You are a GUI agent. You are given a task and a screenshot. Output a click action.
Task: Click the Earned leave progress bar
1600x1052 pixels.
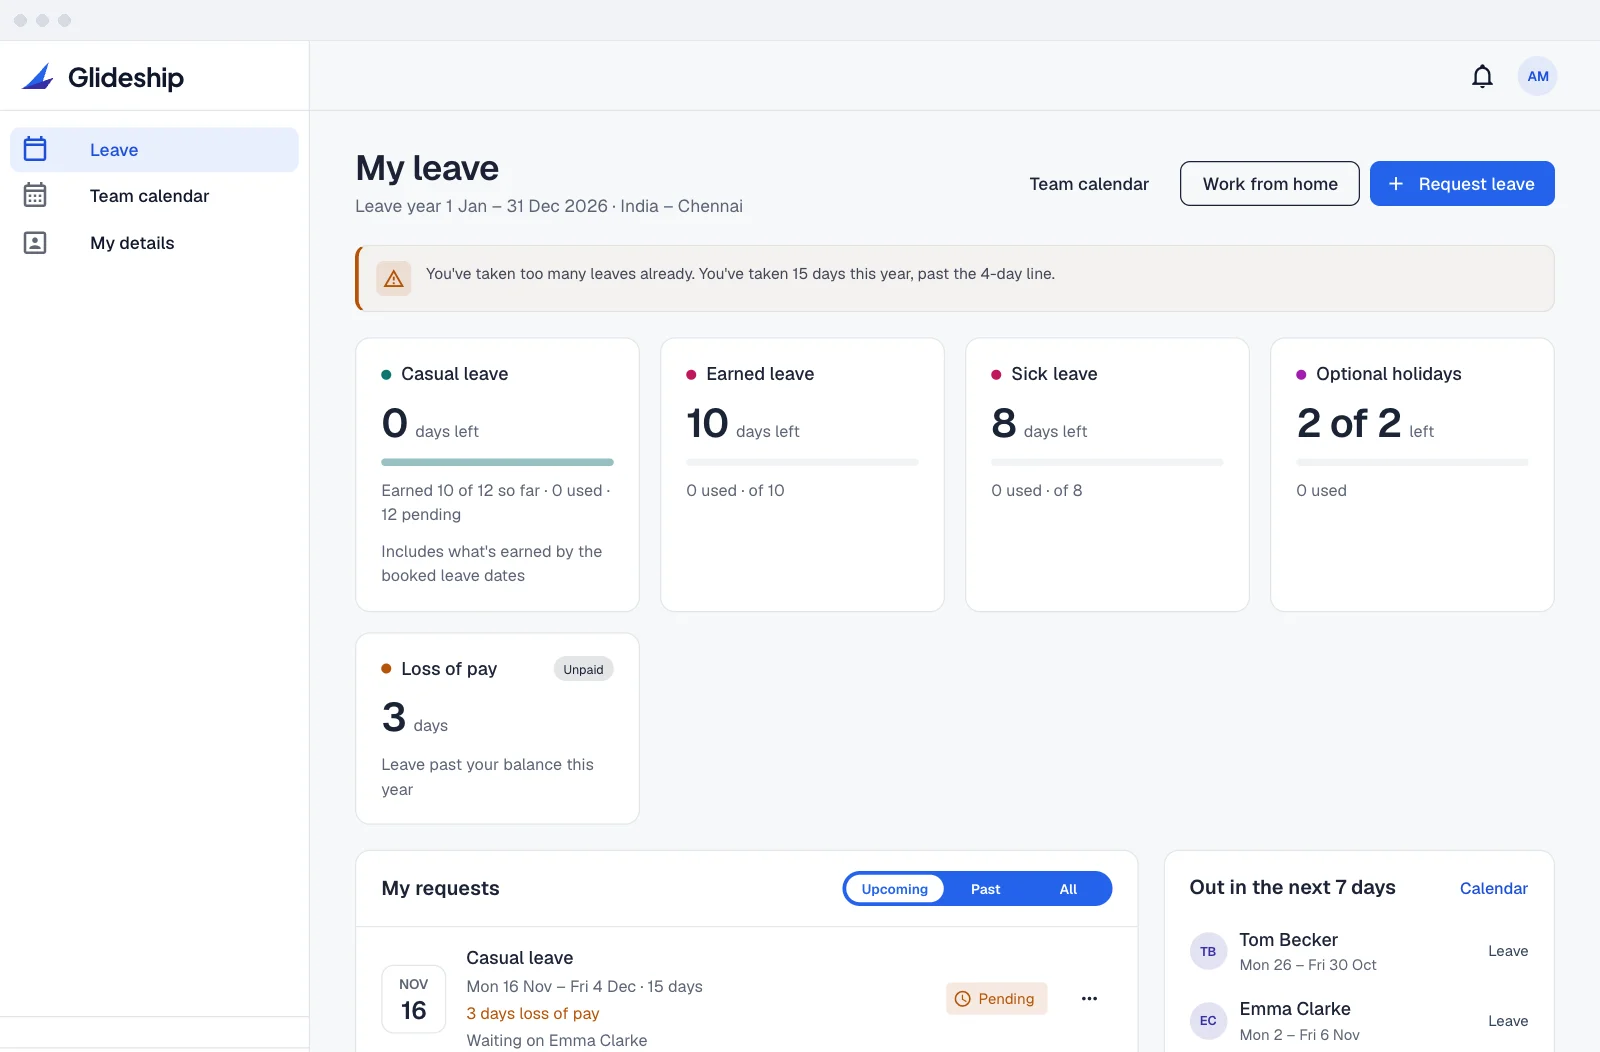[802, 462]
